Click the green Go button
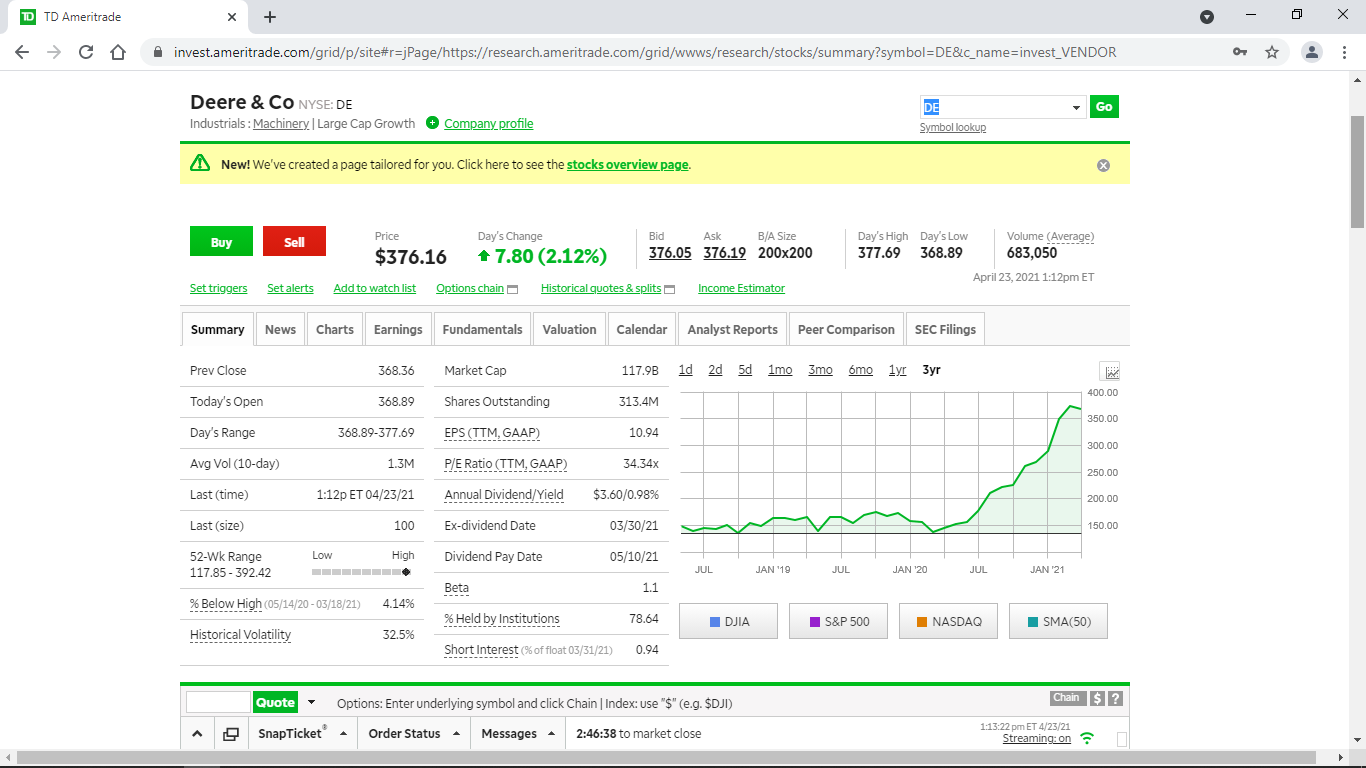The width and height of the screenshot is (1366, 768). pos(1104,107)
